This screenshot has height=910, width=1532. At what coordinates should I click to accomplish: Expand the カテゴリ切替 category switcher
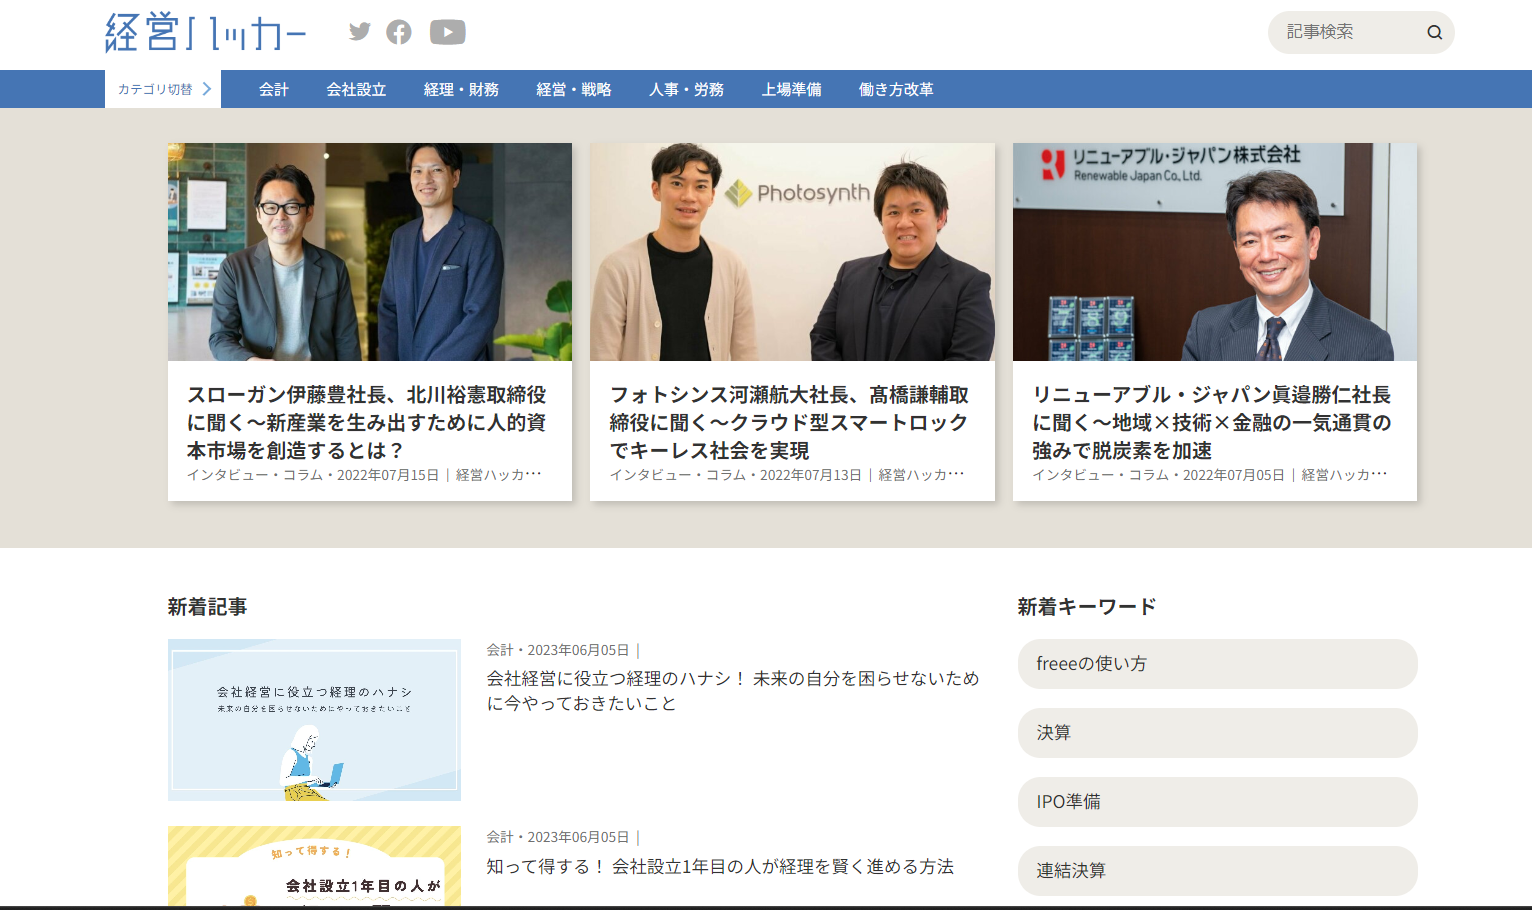[163, 89]
